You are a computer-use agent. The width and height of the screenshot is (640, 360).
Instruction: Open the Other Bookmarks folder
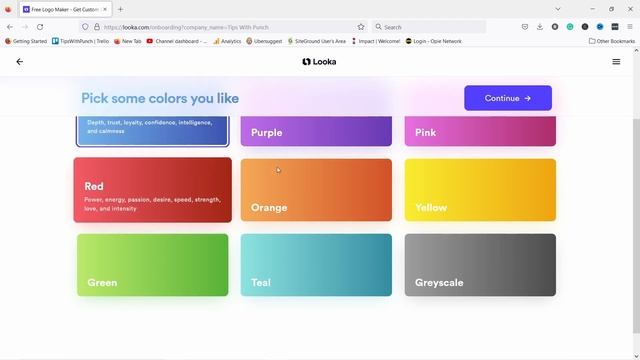[x=612, y=41]
